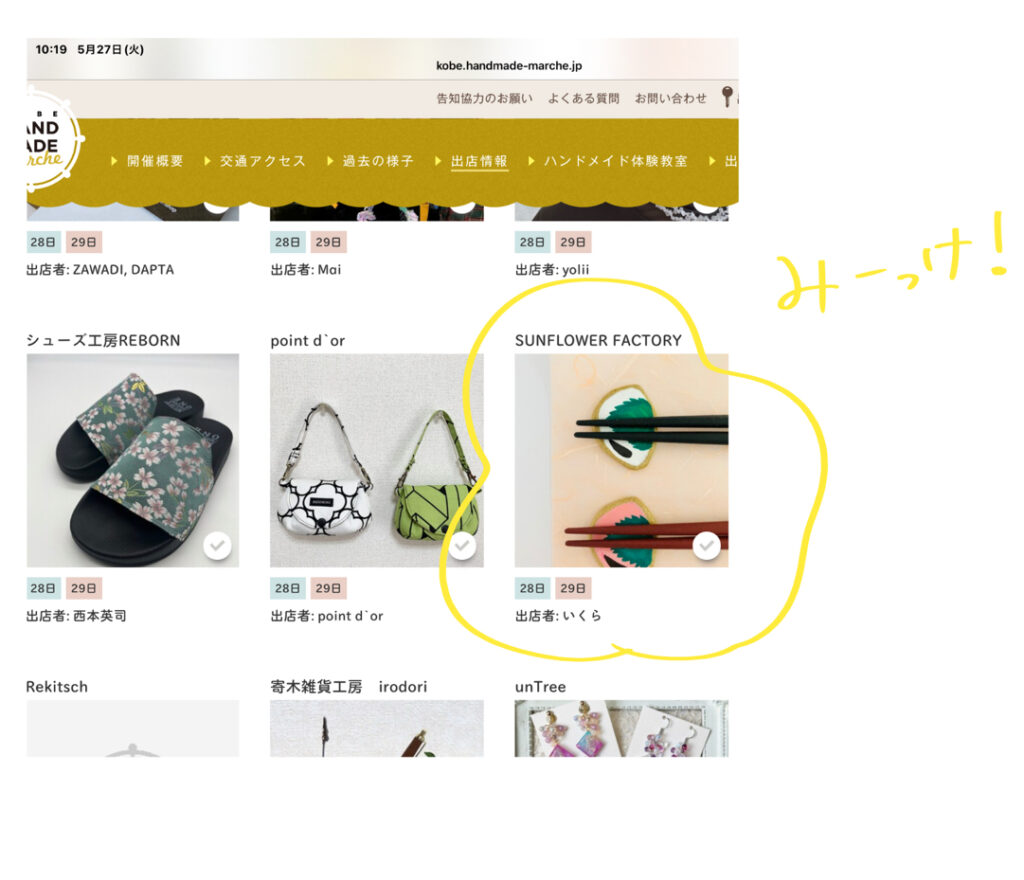Click the 告知協力のお願い link
Screen dimensions: 1024x880
(485, 98)
